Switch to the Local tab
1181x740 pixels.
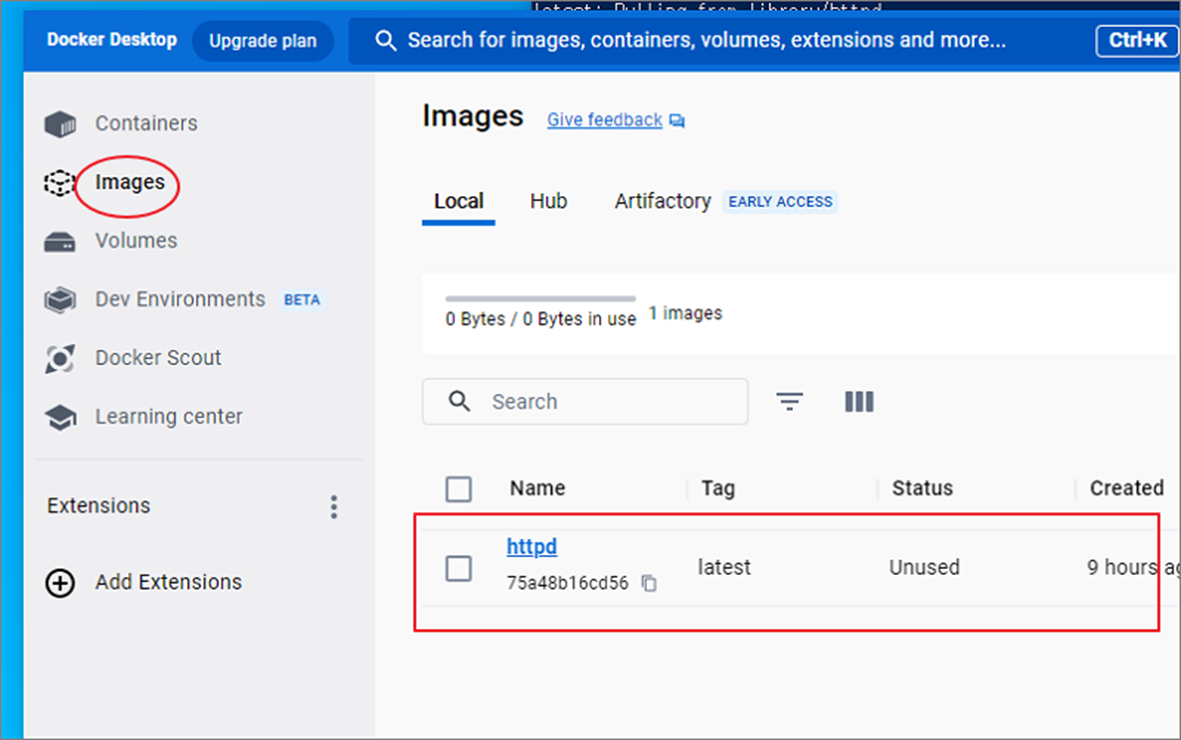[x=458, y=201]
